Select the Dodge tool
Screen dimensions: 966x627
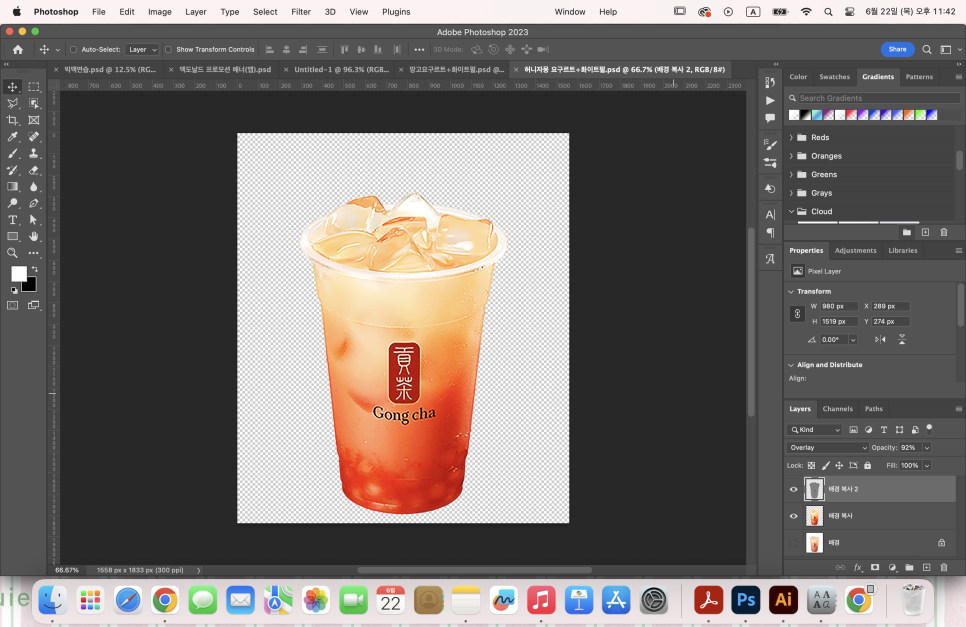[x=12, y=203]
